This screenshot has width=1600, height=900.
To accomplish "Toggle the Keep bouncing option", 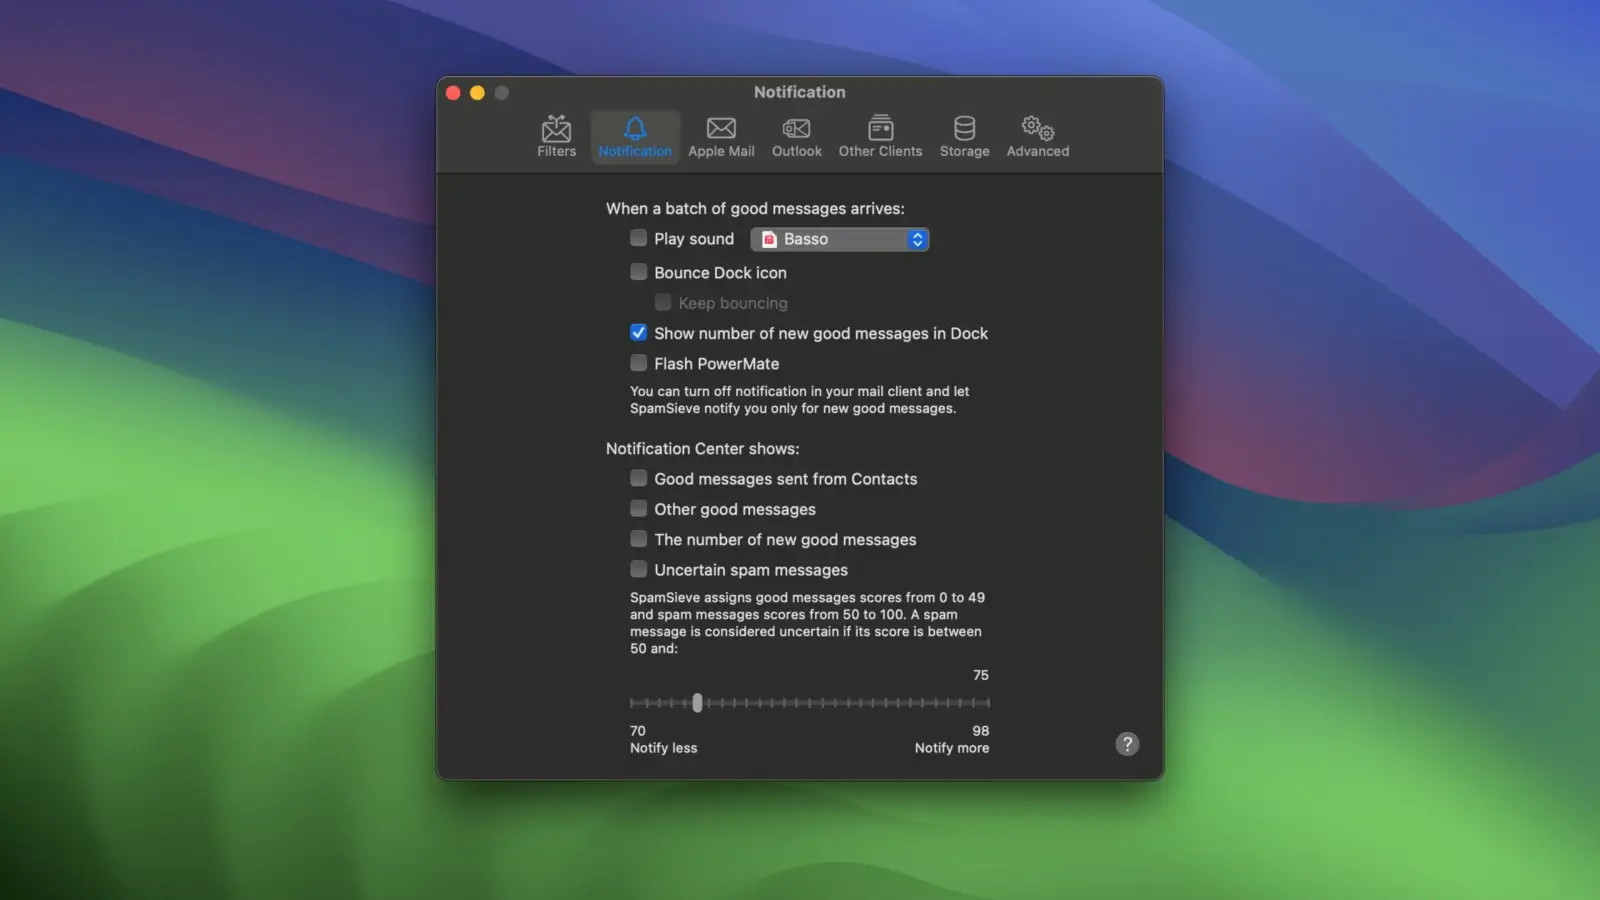I will (x=663, y=302).
